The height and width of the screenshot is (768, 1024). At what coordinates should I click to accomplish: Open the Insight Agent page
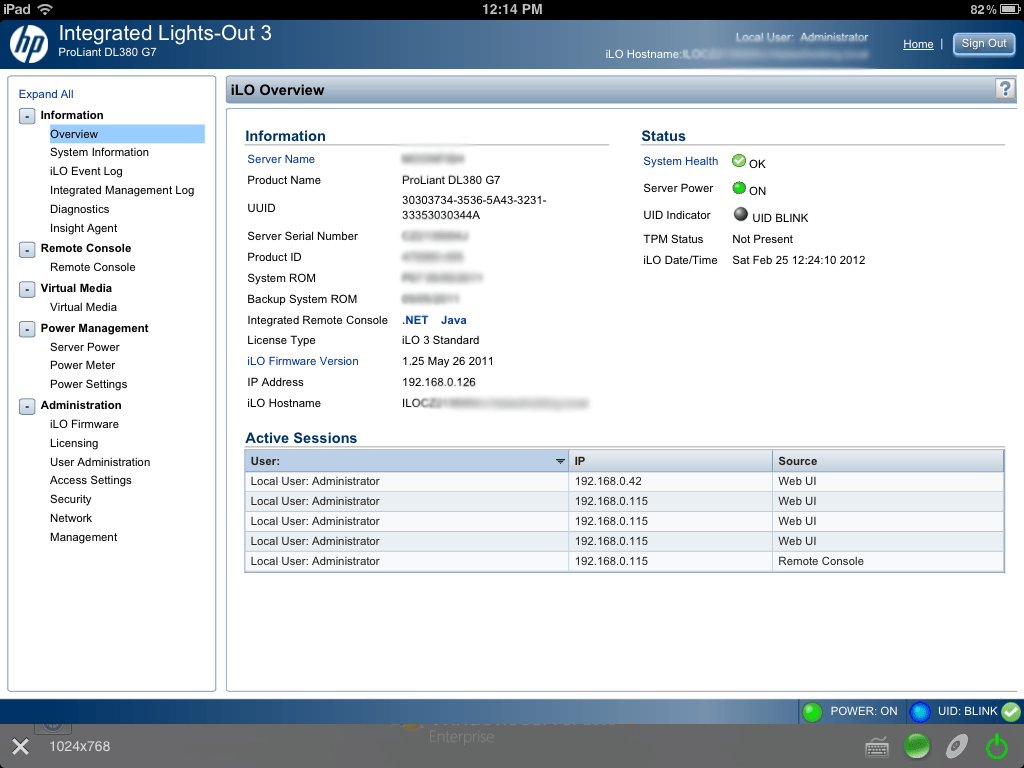point(84,228)
